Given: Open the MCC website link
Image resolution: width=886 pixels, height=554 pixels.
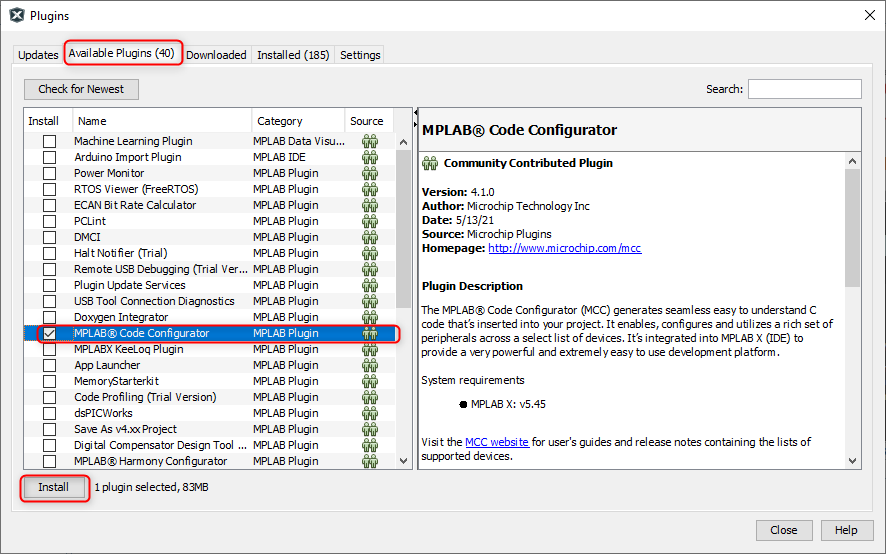Looking at the screenshot, I should tap(496, 442).
